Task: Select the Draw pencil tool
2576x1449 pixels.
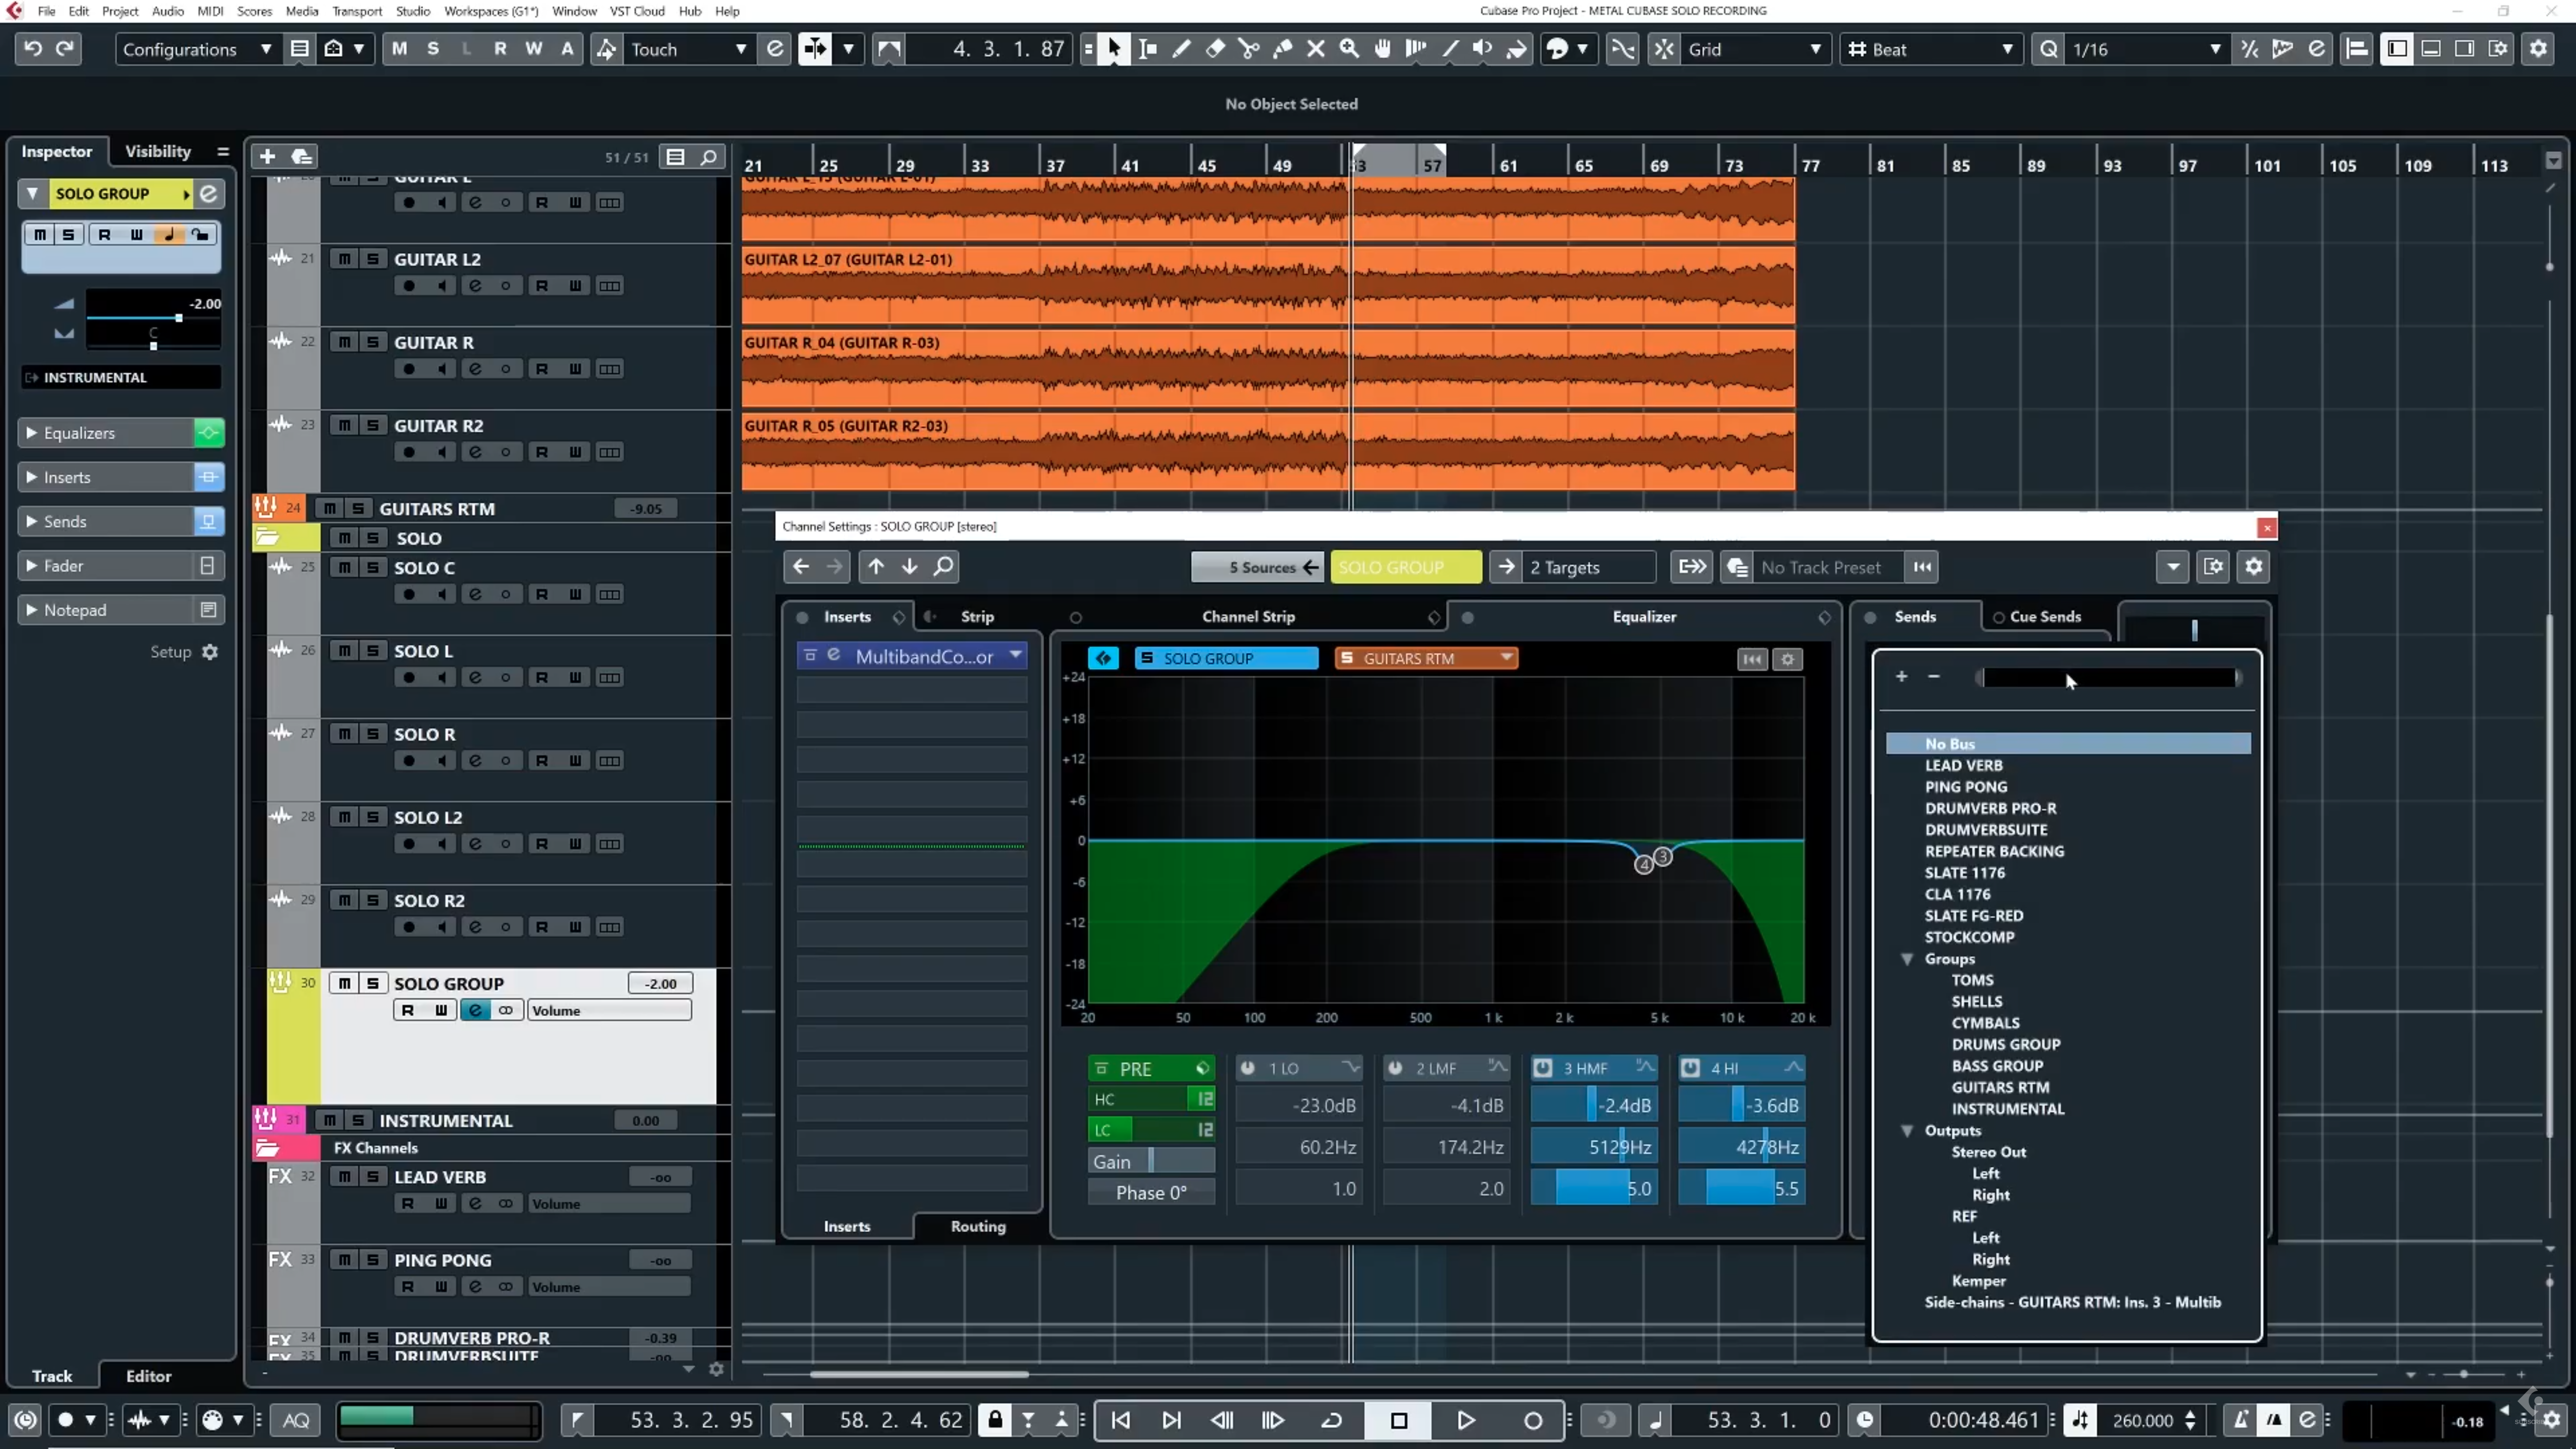Action: coord(1181,49)
